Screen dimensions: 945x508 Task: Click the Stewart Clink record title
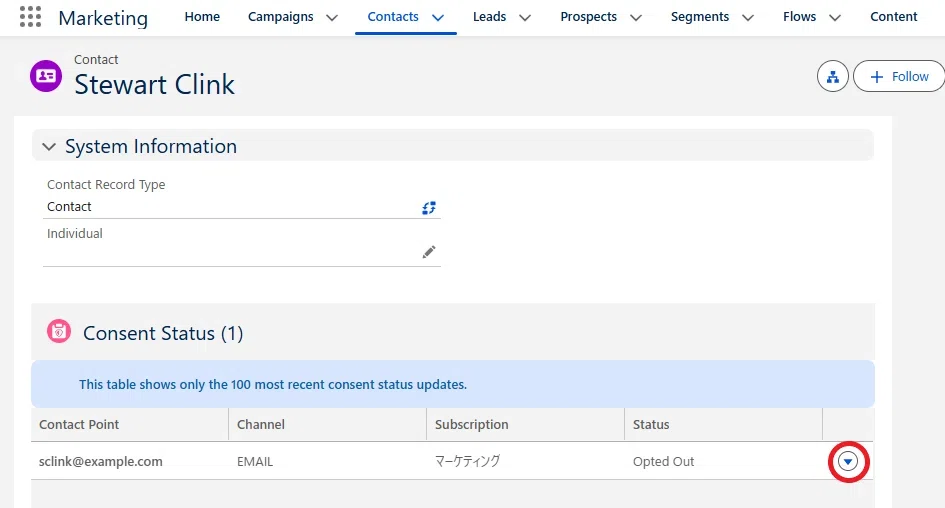coord(154,84)
